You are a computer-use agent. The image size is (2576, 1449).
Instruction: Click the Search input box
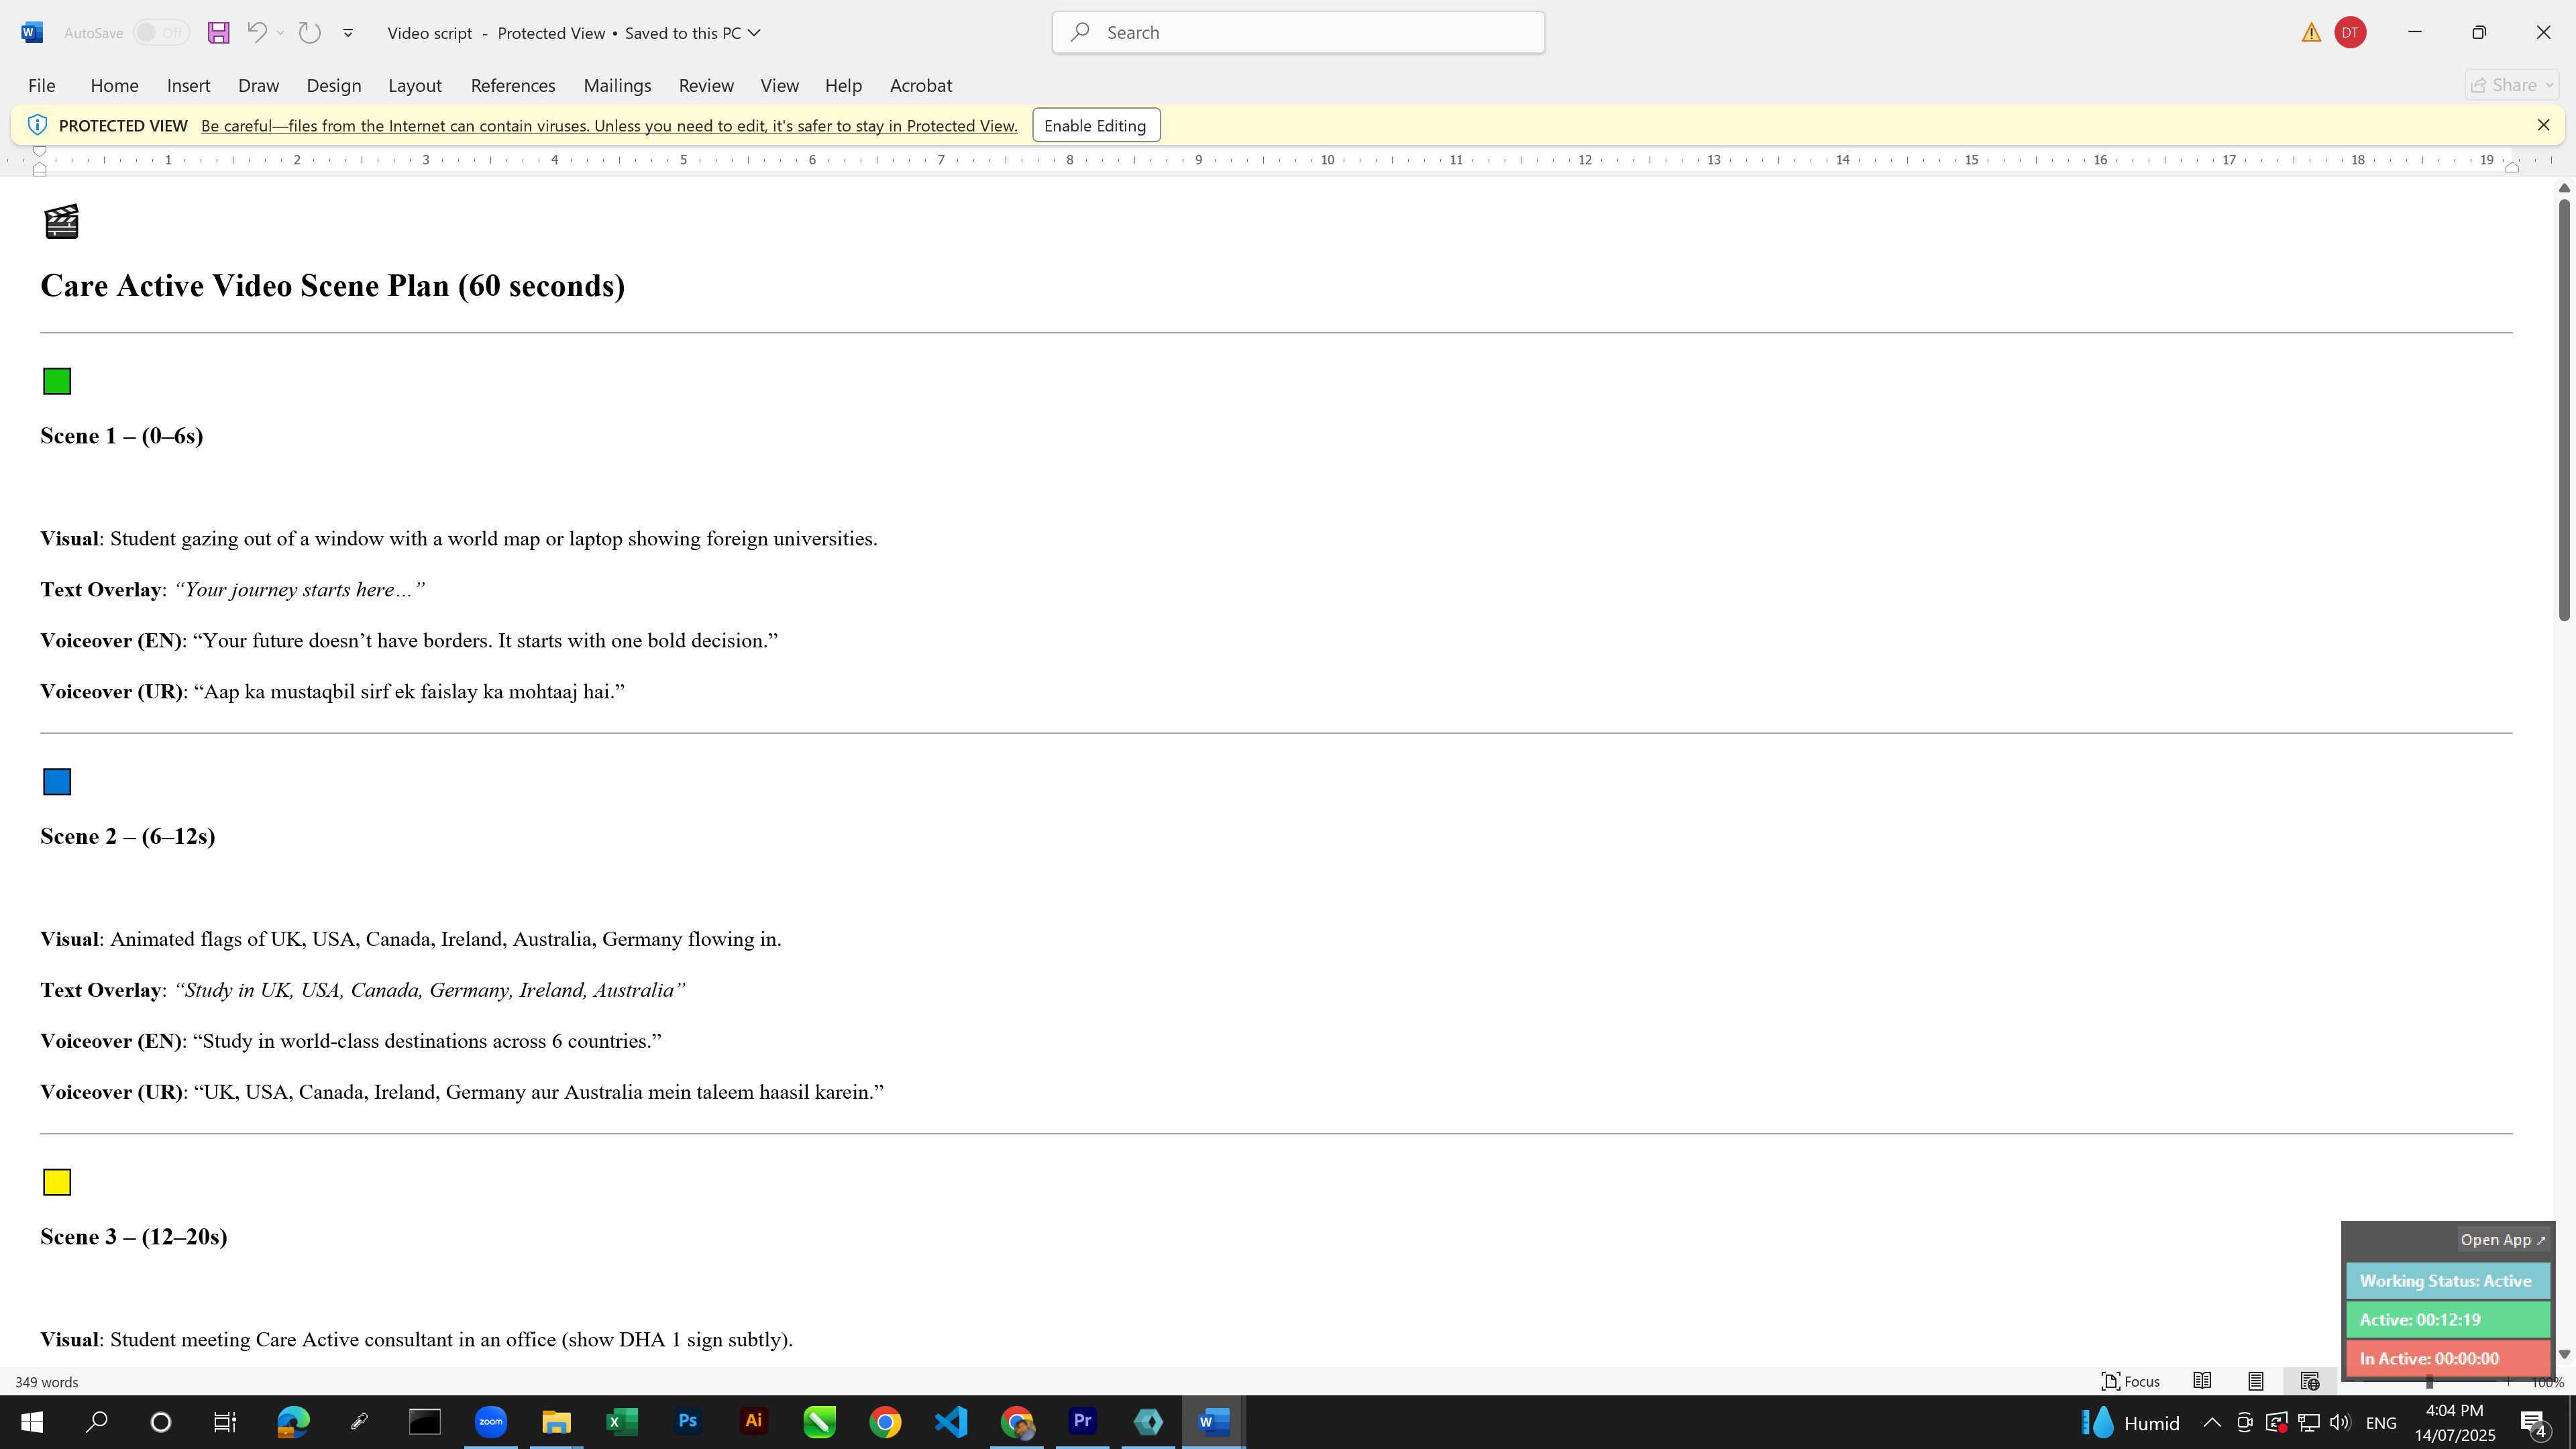click(x=1298, y=32)
